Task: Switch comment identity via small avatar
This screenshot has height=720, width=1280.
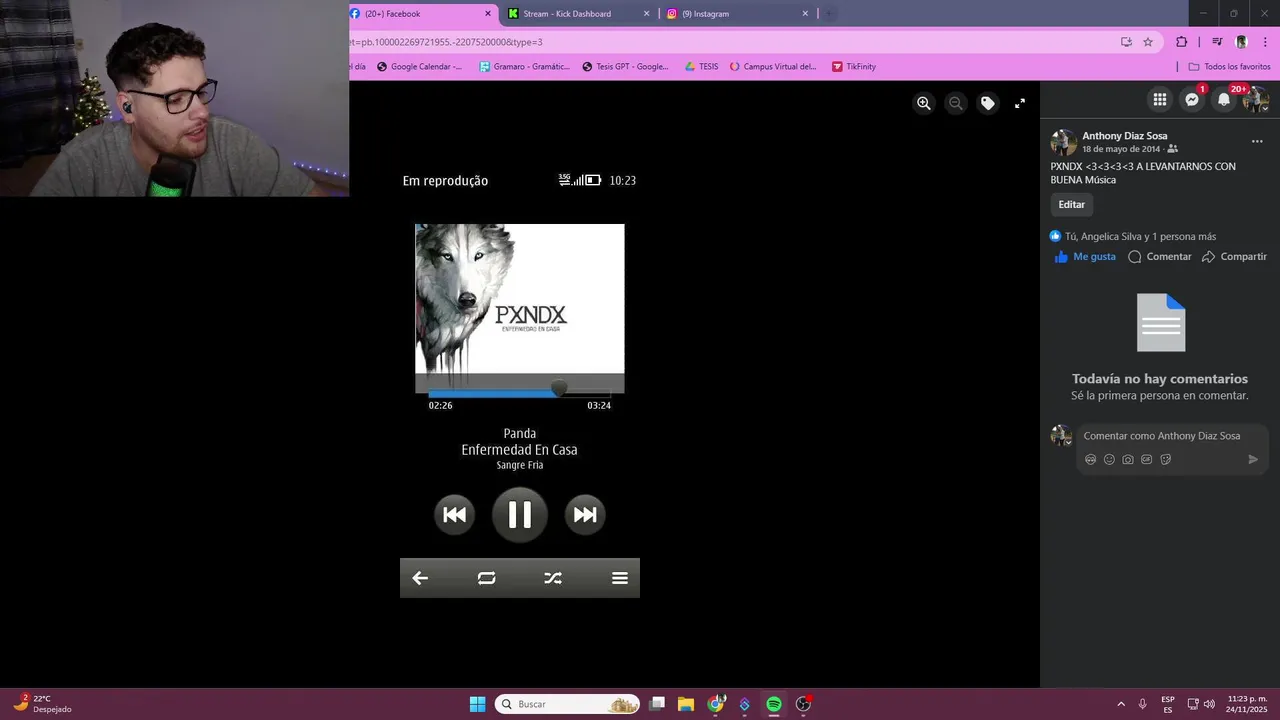Action: 1061,436
